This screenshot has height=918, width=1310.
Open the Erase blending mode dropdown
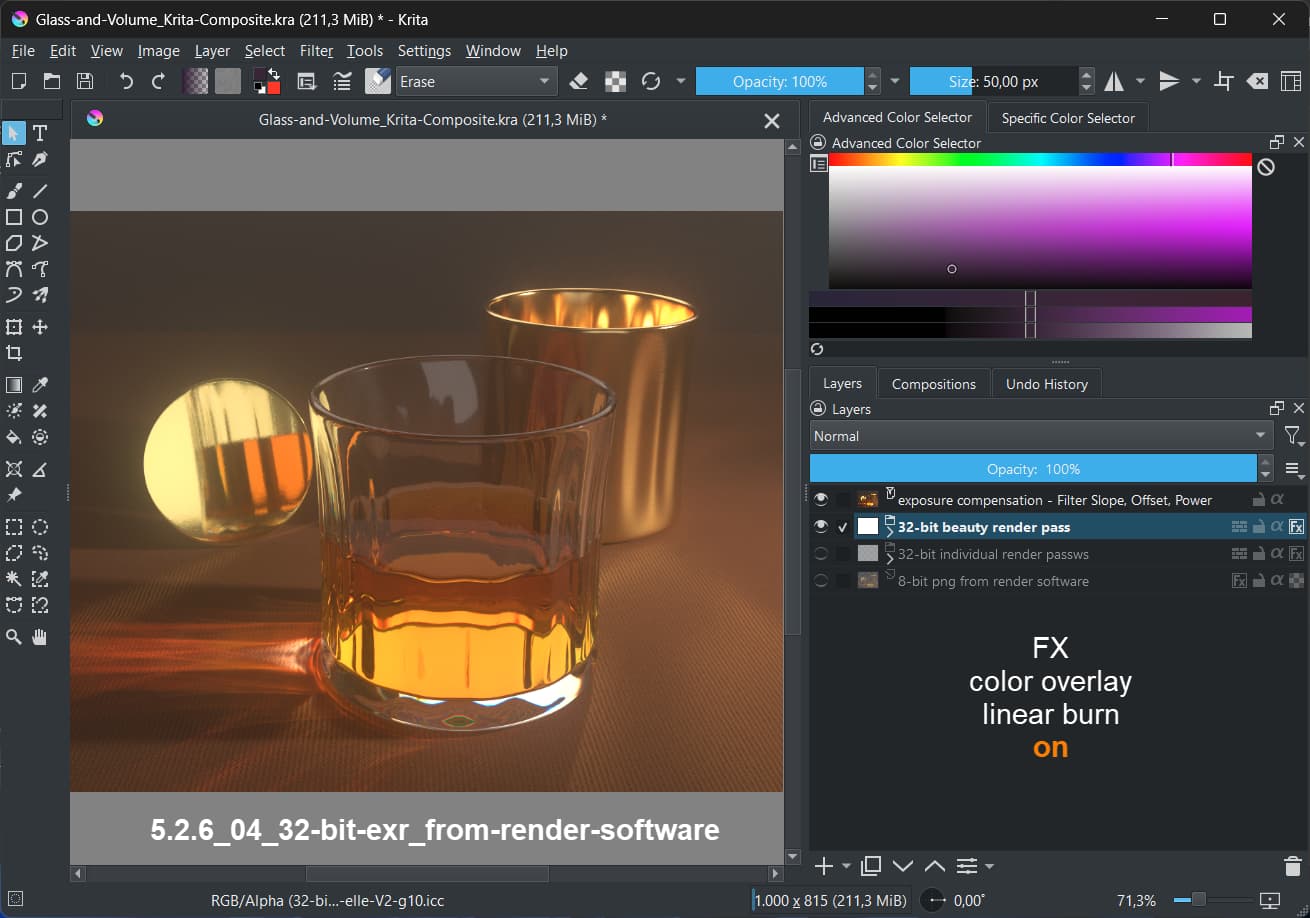[475, 82]
